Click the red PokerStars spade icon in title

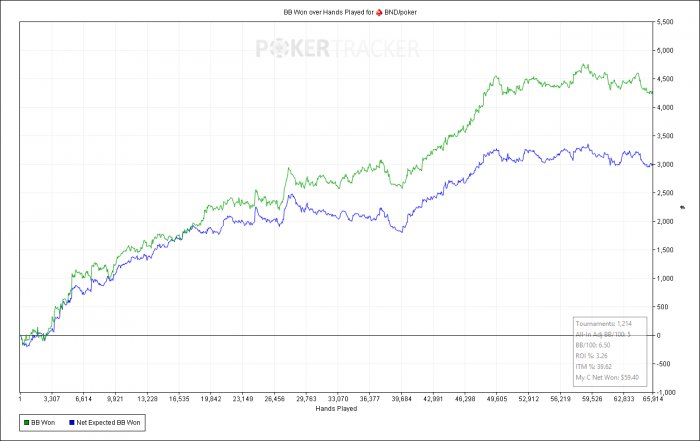click(379, 12)
